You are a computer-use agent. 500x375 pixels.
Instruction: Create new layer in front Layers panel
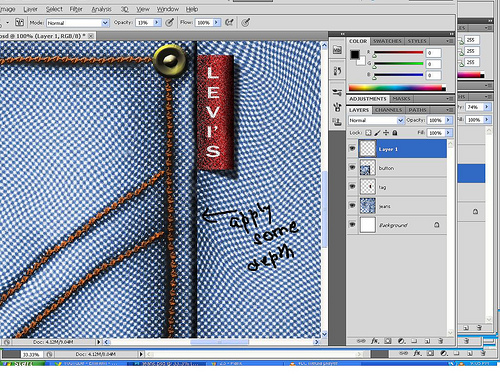click(x=427, y=341)
